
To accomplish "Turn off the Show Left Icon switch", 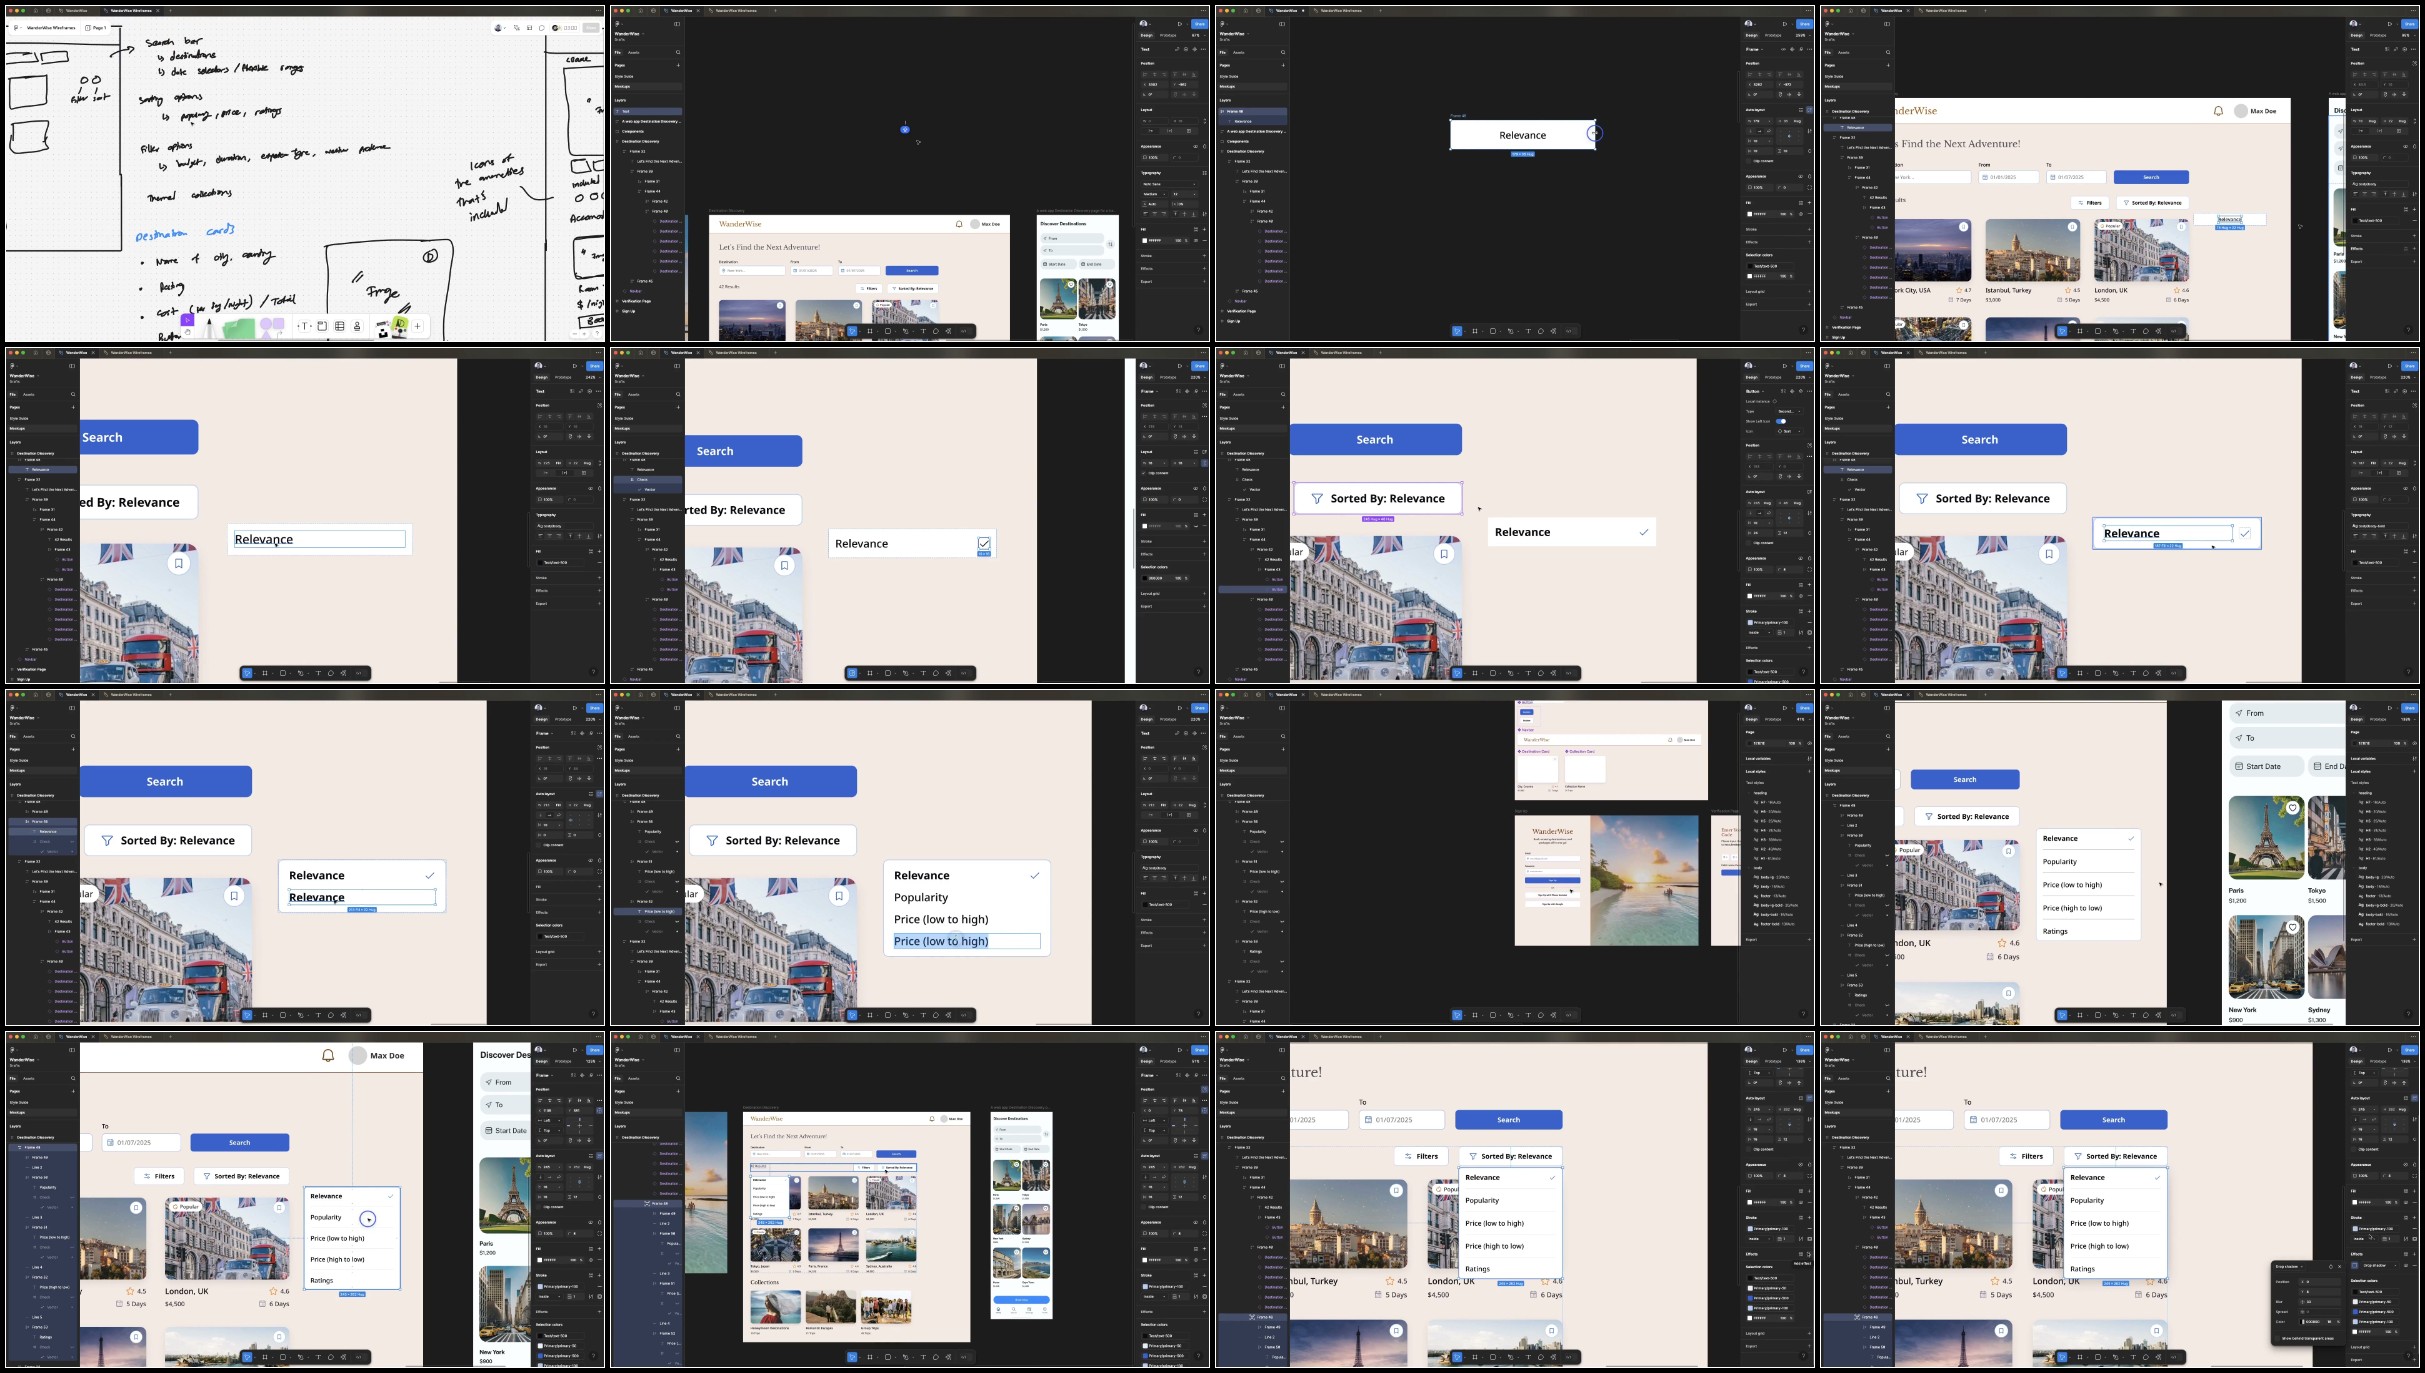I will tap(1781, 421).
